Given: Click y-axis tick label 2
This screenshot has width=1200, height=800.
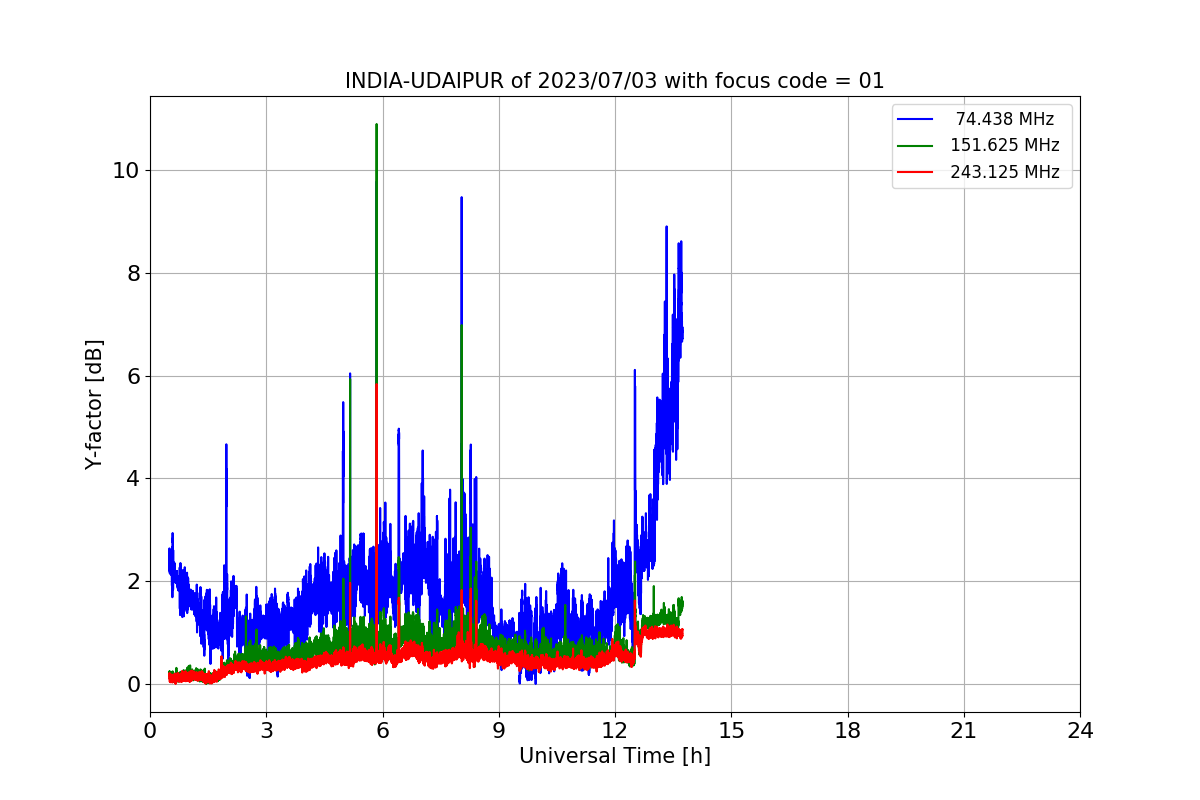Looking at the screenshot, I should [x=132, y=581].
